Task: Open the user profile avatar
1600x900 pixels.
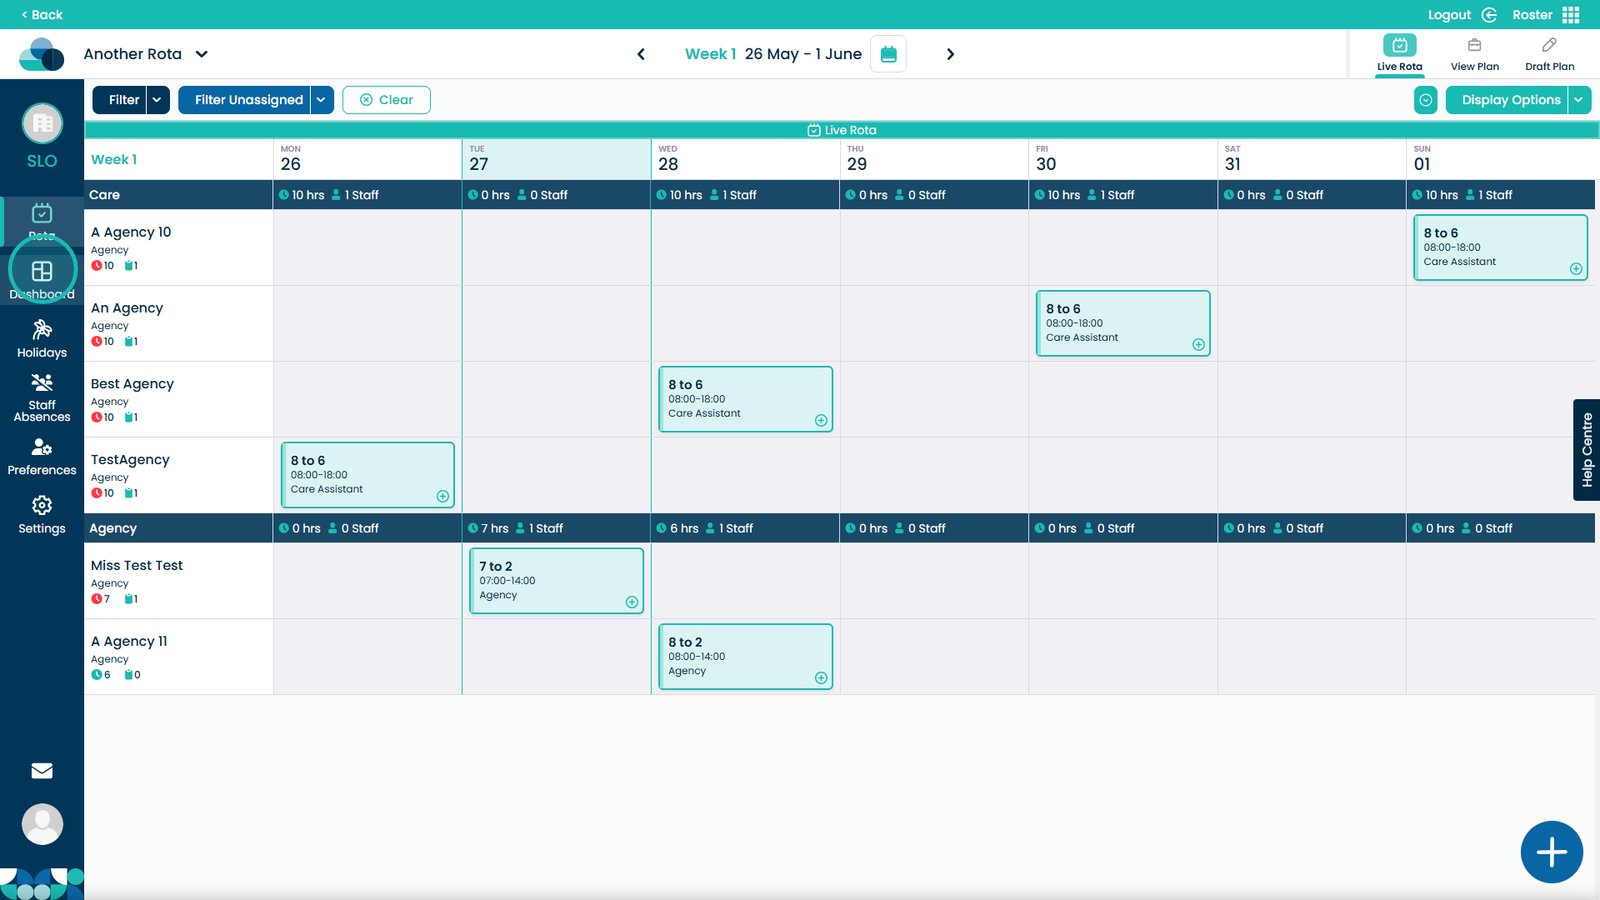Action: [42, 824]
